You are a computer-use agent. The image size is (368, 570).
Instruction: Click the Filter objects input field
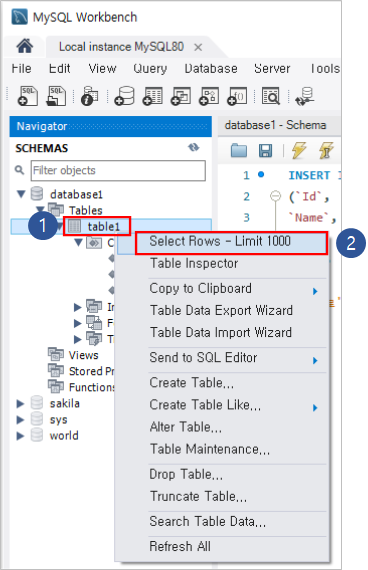(x=118, y=170)
